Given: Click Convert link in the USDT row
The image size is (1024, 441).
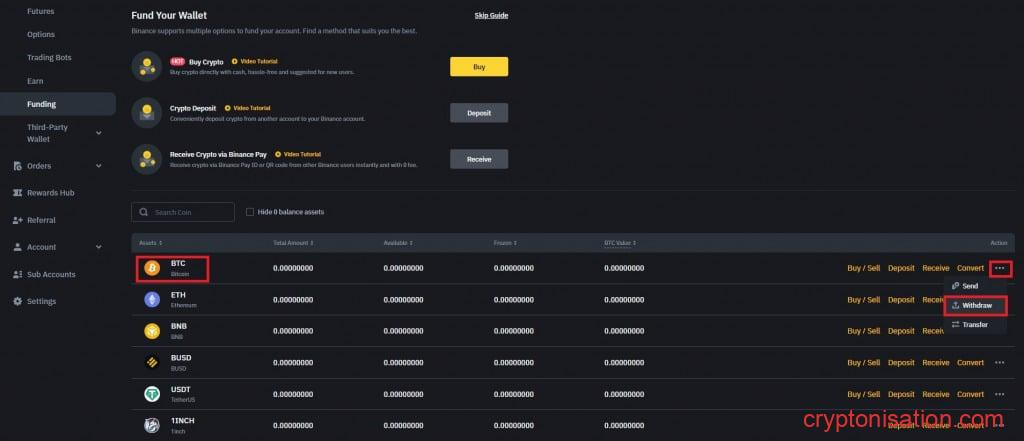Looking at the screenshot, I should (970, 394).
